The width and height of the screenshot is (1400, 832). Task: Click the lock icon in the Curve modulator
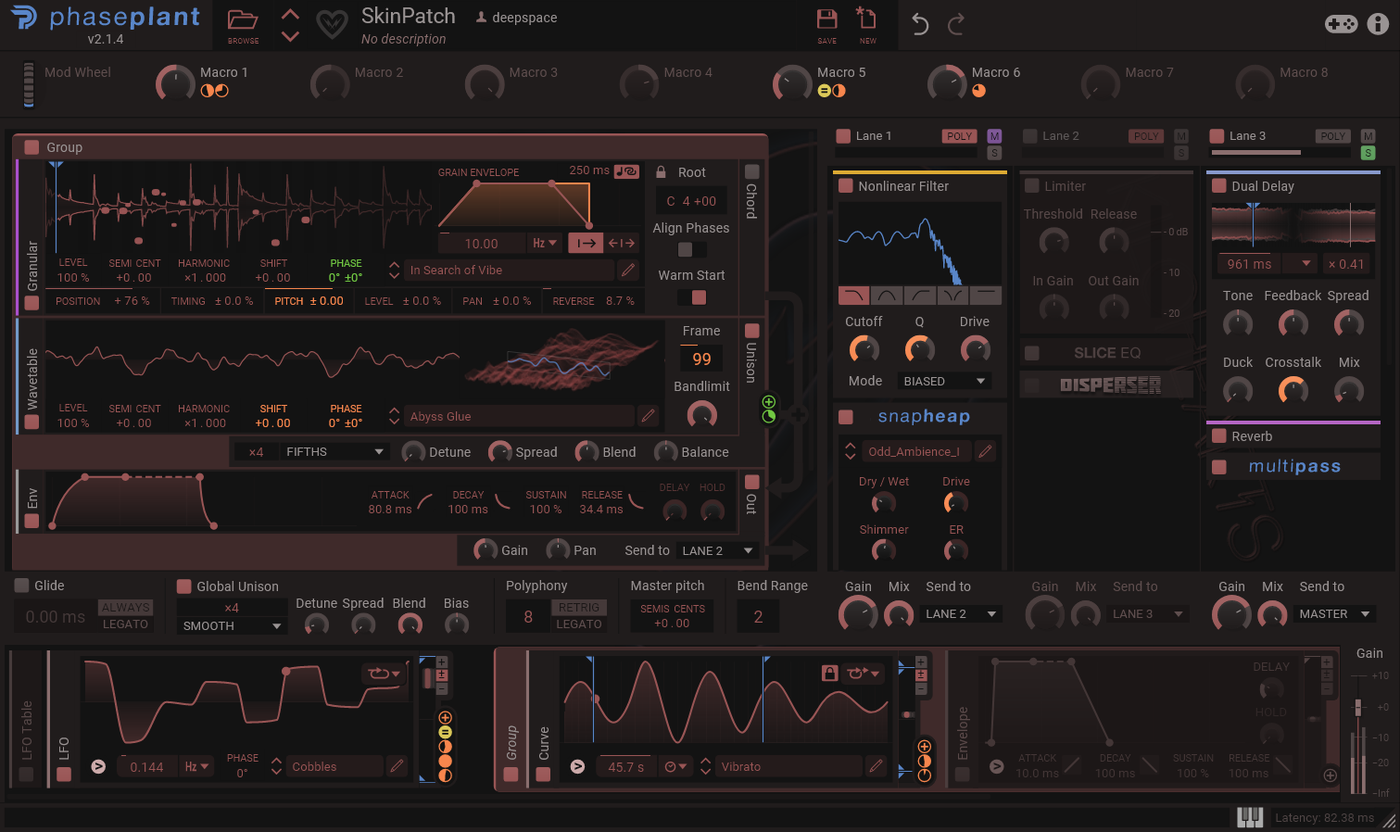[829, 673]
